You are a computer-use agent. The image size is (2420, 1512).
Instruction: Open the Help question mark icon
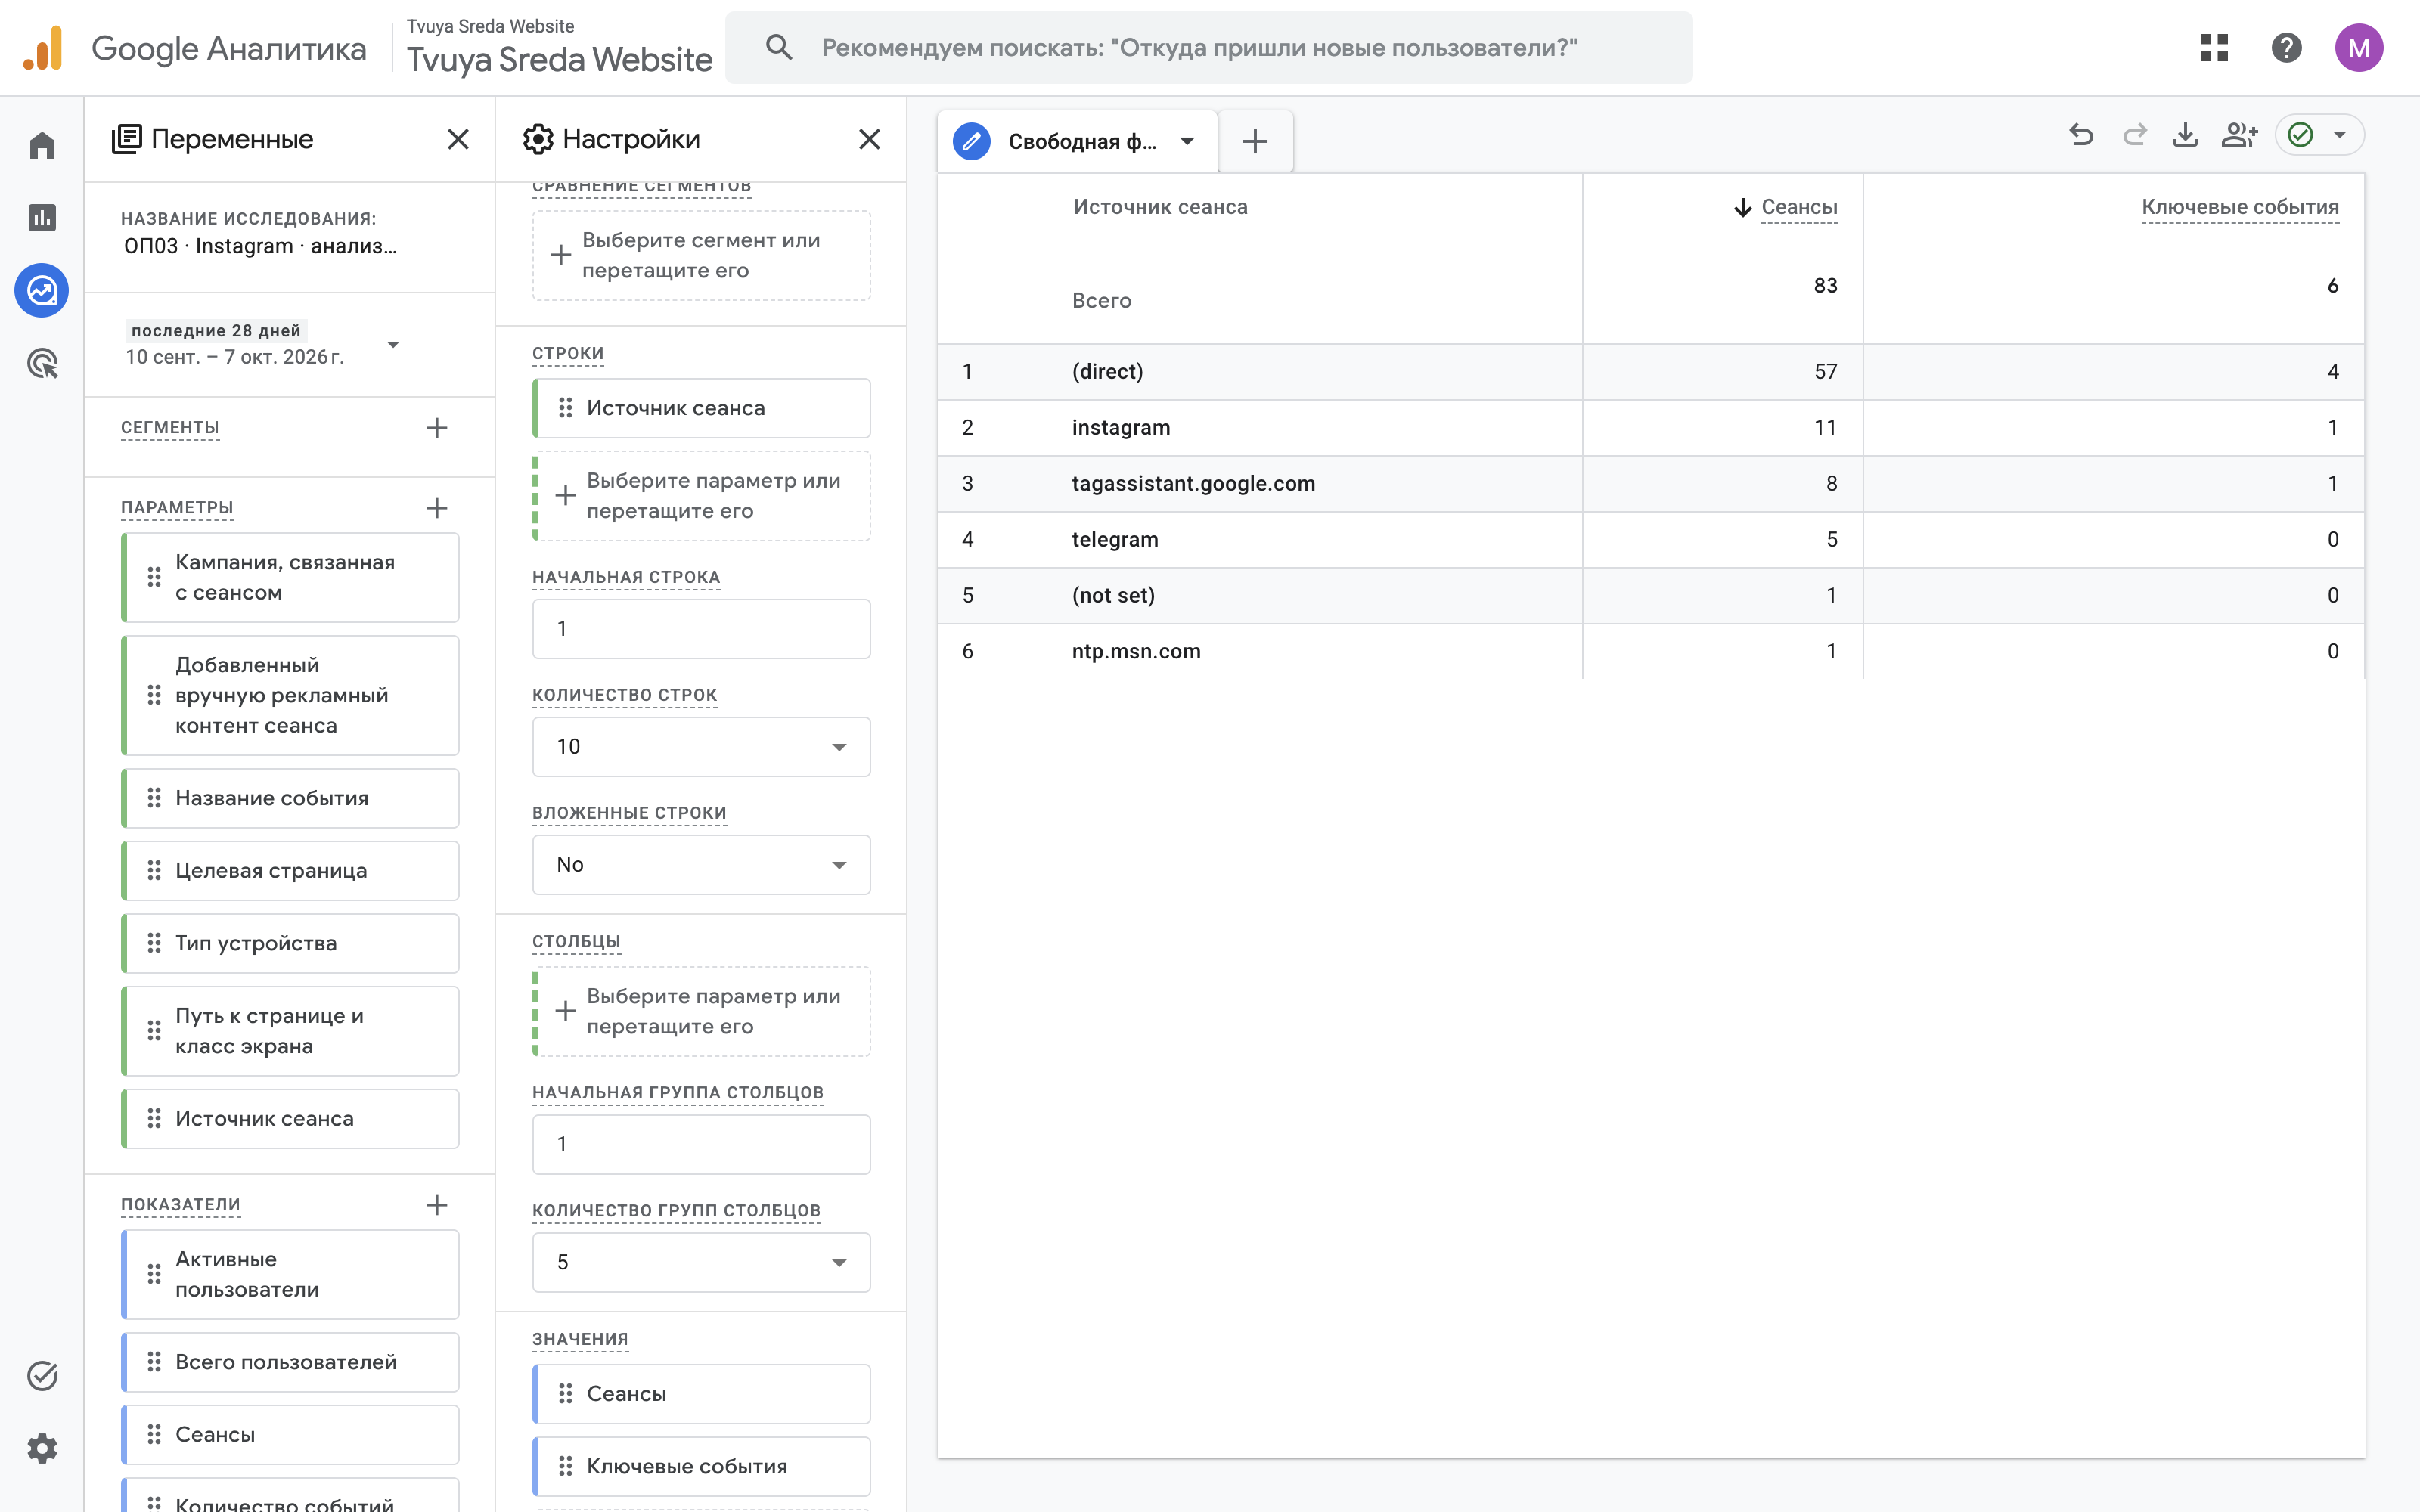coord(2286,47)
